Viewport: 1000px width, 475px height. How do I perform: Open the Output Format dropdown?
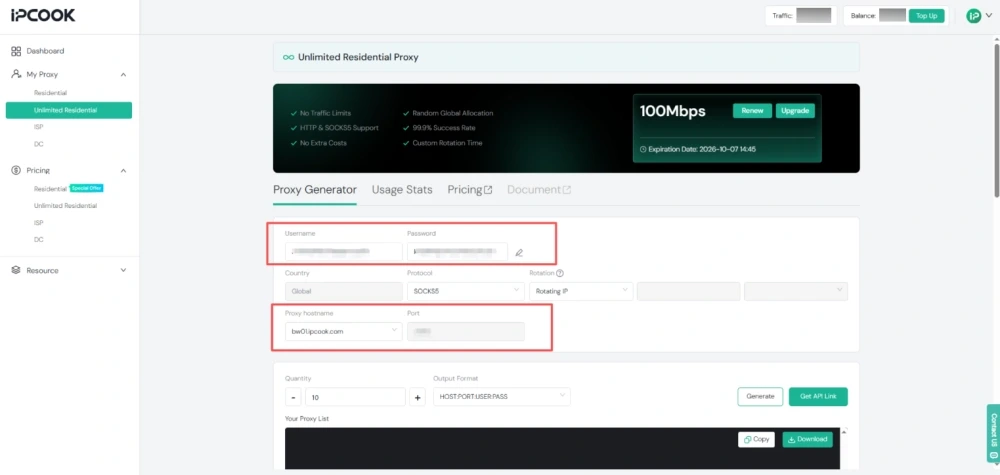[502, 397]
